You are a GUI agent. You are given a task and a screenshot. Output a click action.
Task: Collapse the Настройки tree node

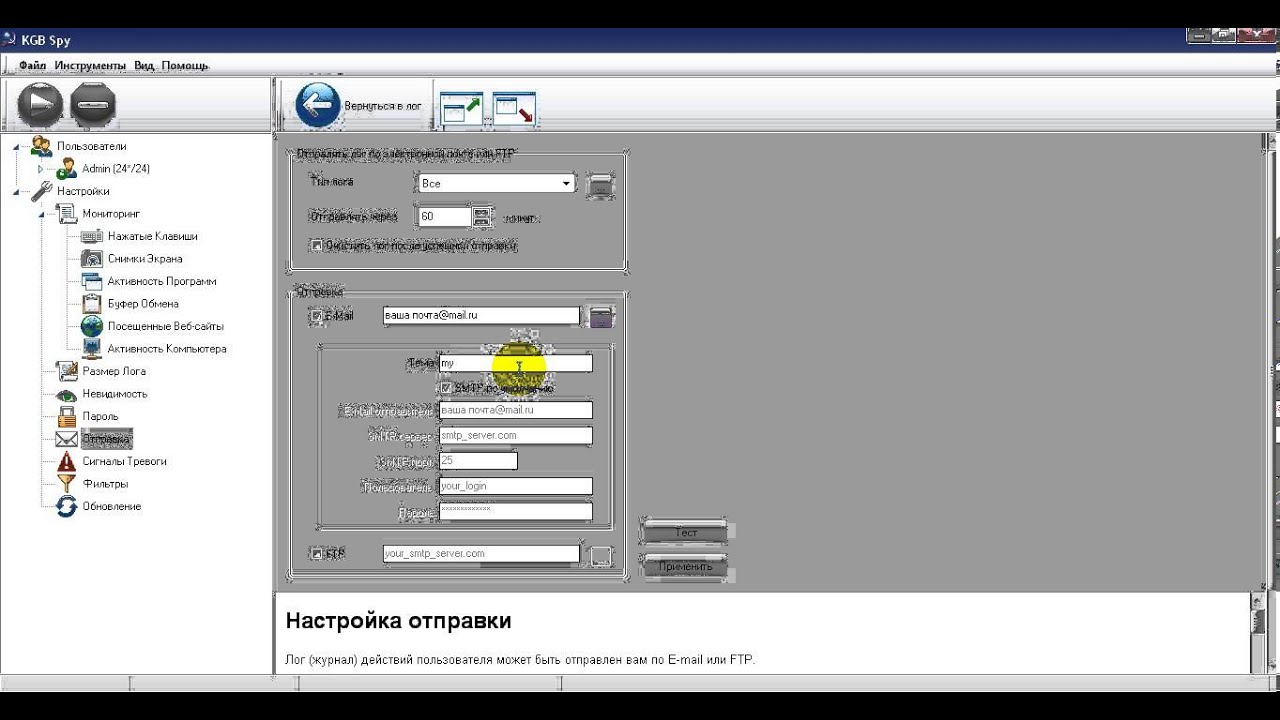pyautogui.click(x=16, y=191)
